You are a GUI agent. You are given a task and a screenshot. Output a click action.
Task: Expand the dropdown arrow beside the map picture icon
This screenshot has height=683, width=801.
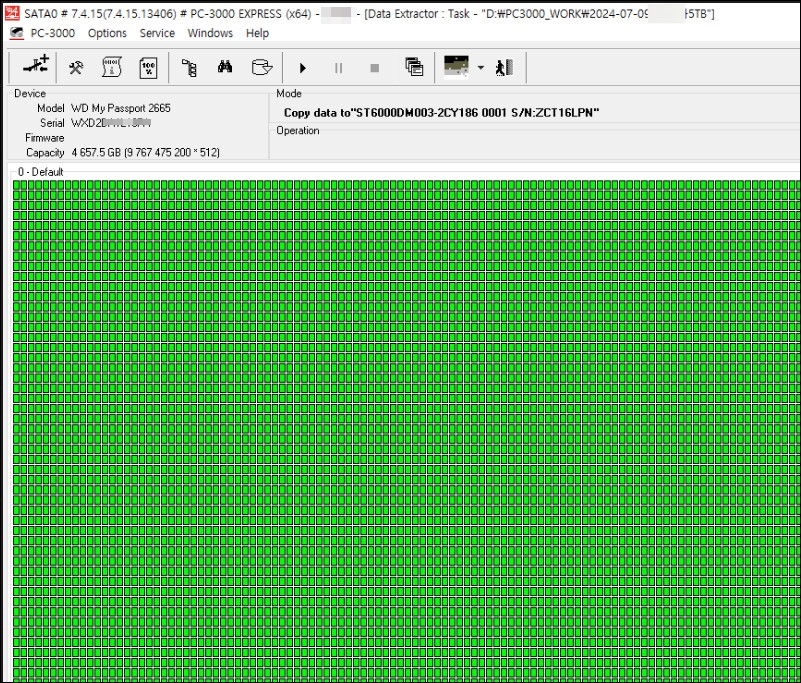click(x=480, y=67)
